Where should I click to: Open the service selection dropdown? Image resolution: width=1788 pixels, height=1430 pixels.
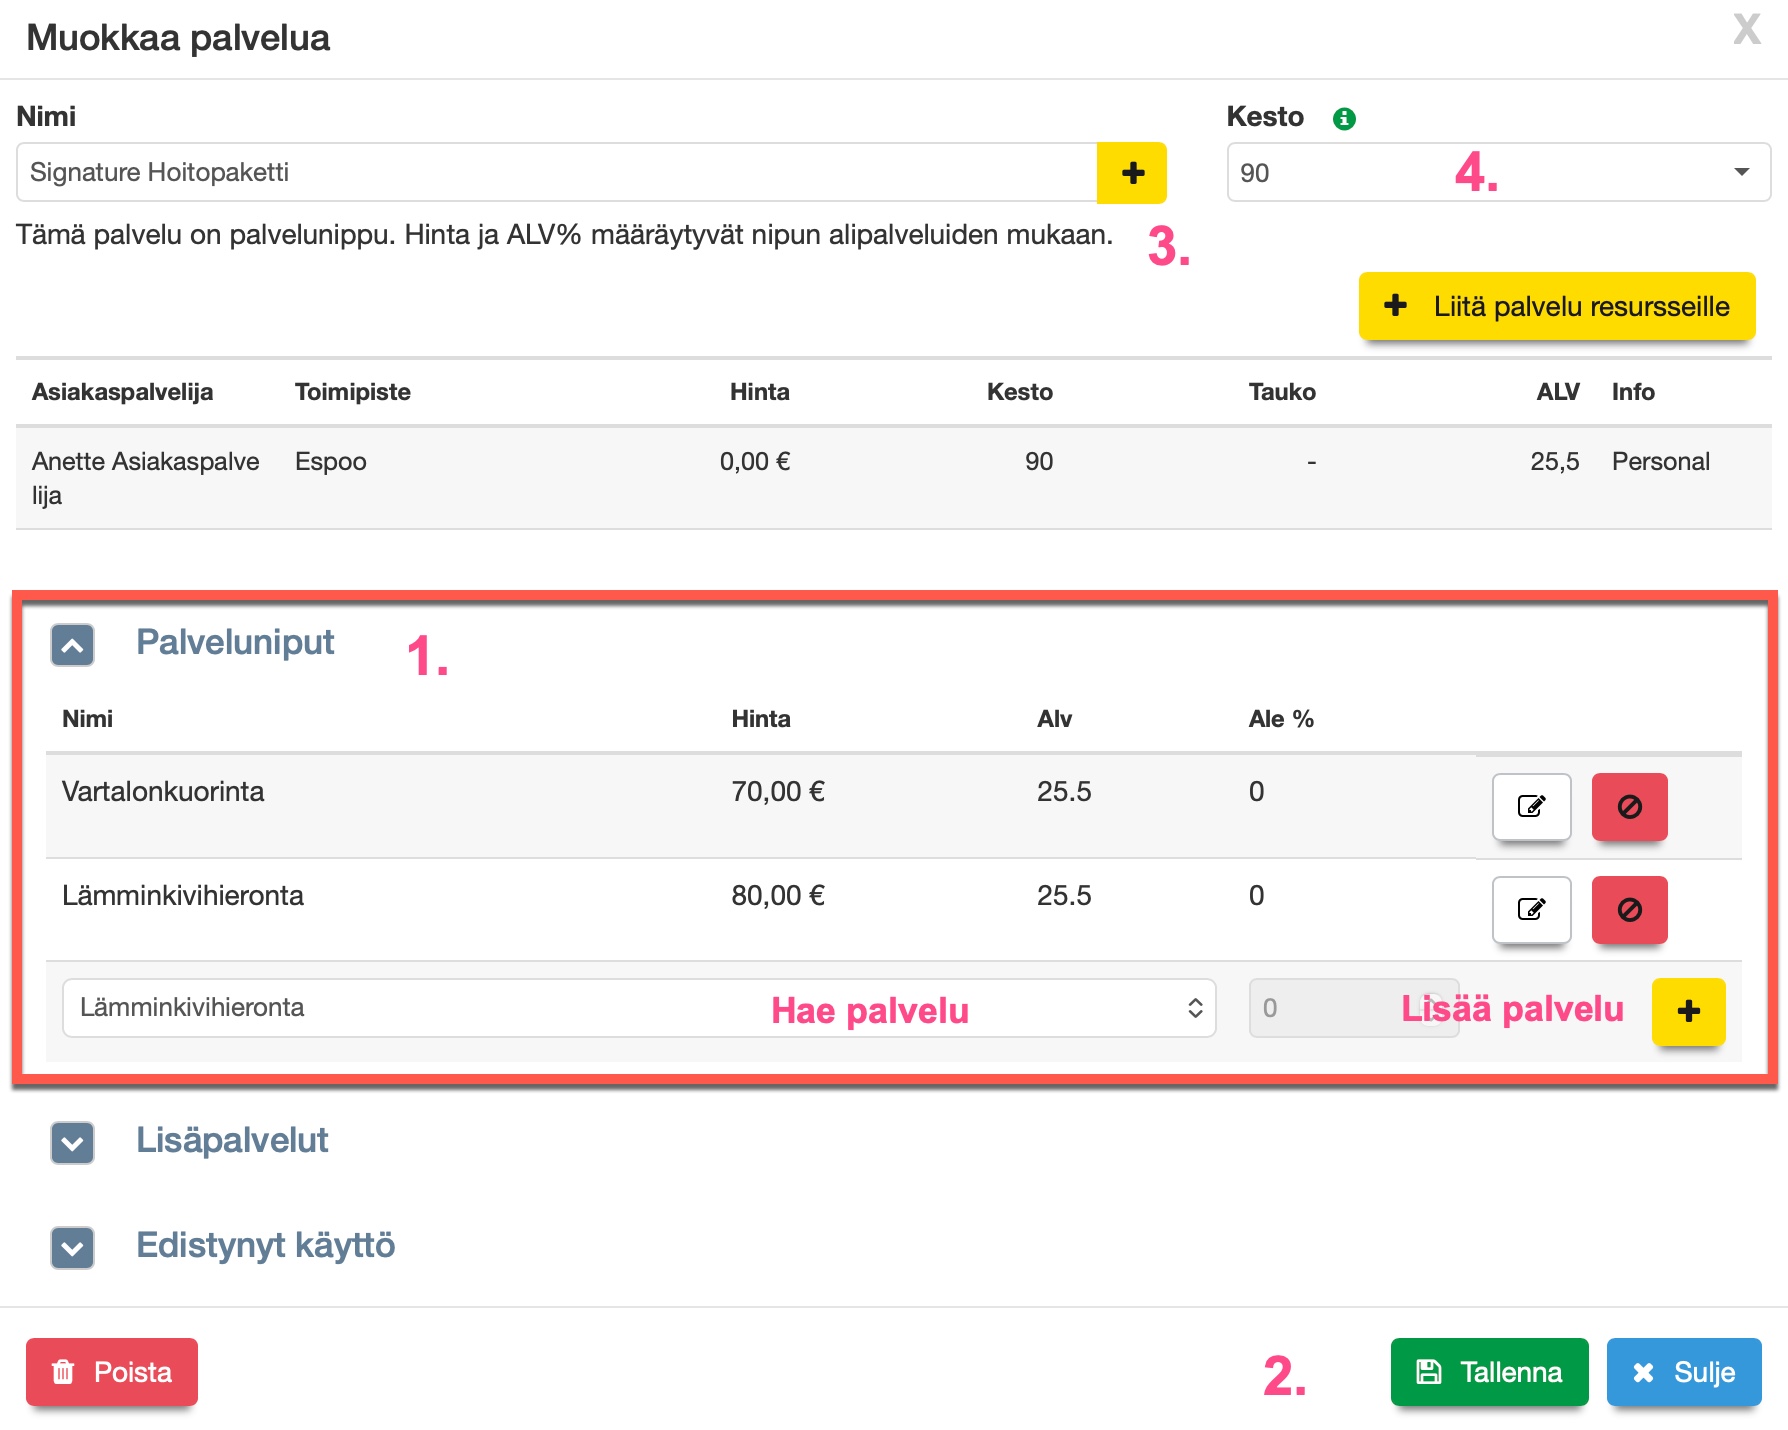pos(638,1008)
